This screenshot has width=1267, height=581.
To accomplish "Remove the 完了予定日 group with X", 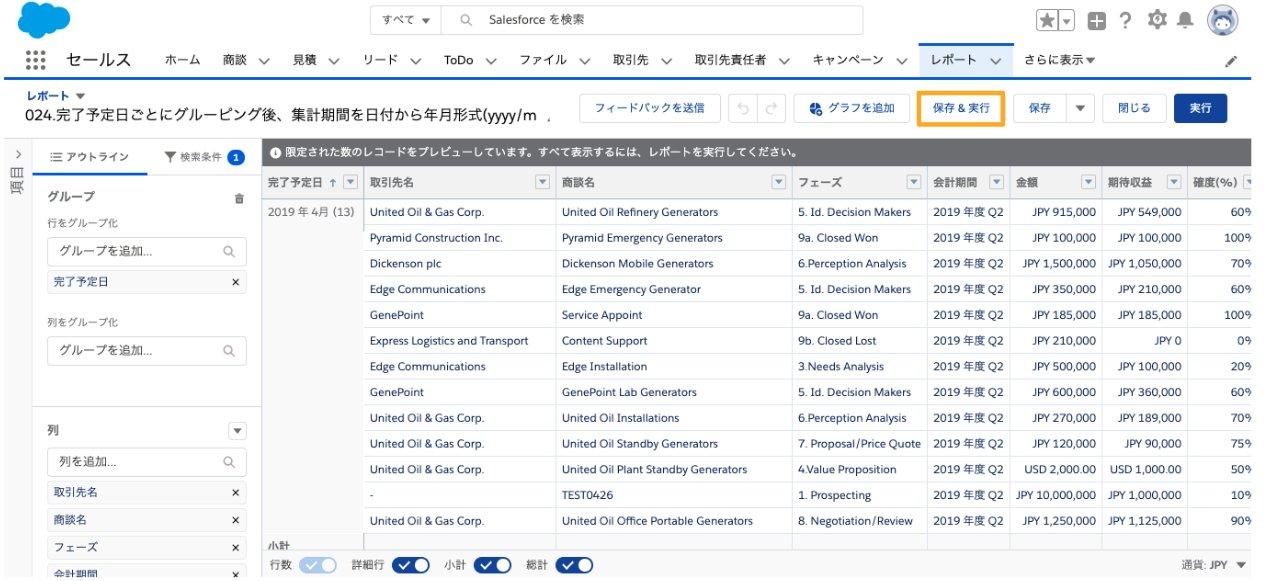I will point(236,282).
